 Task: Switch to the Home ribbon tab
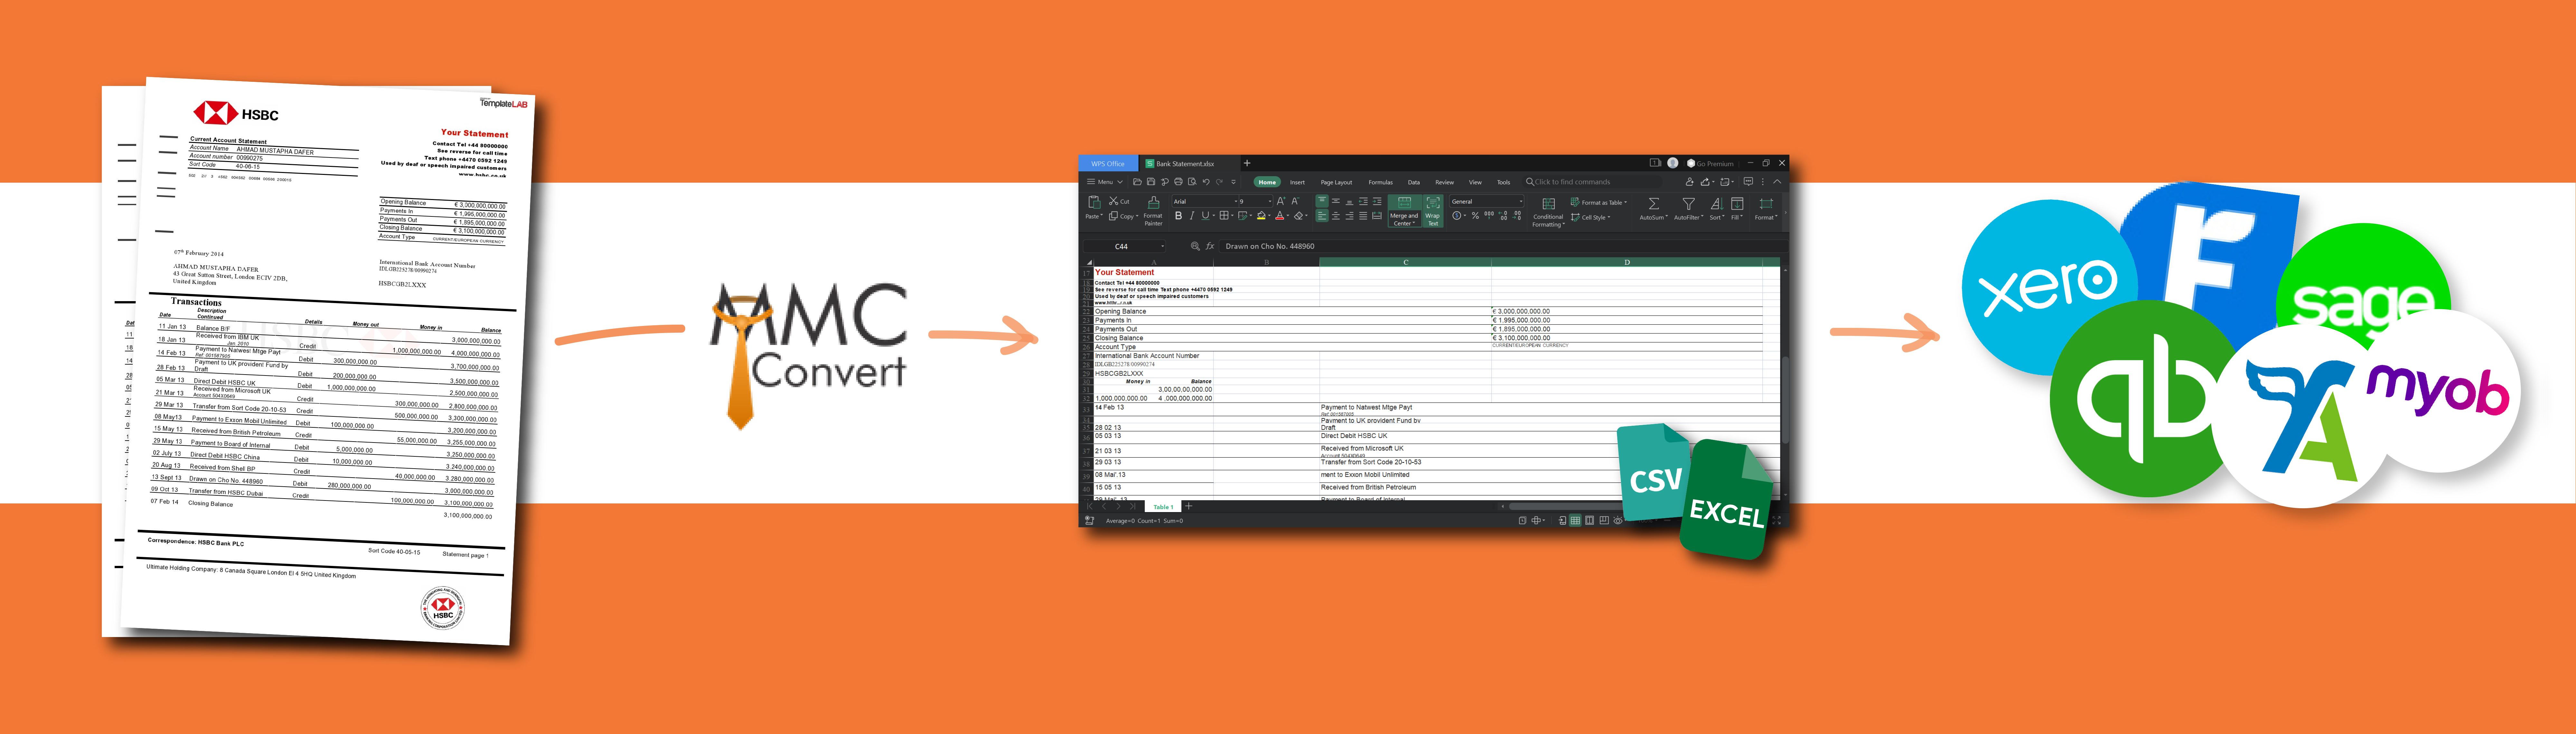(x=1267, y=182)
